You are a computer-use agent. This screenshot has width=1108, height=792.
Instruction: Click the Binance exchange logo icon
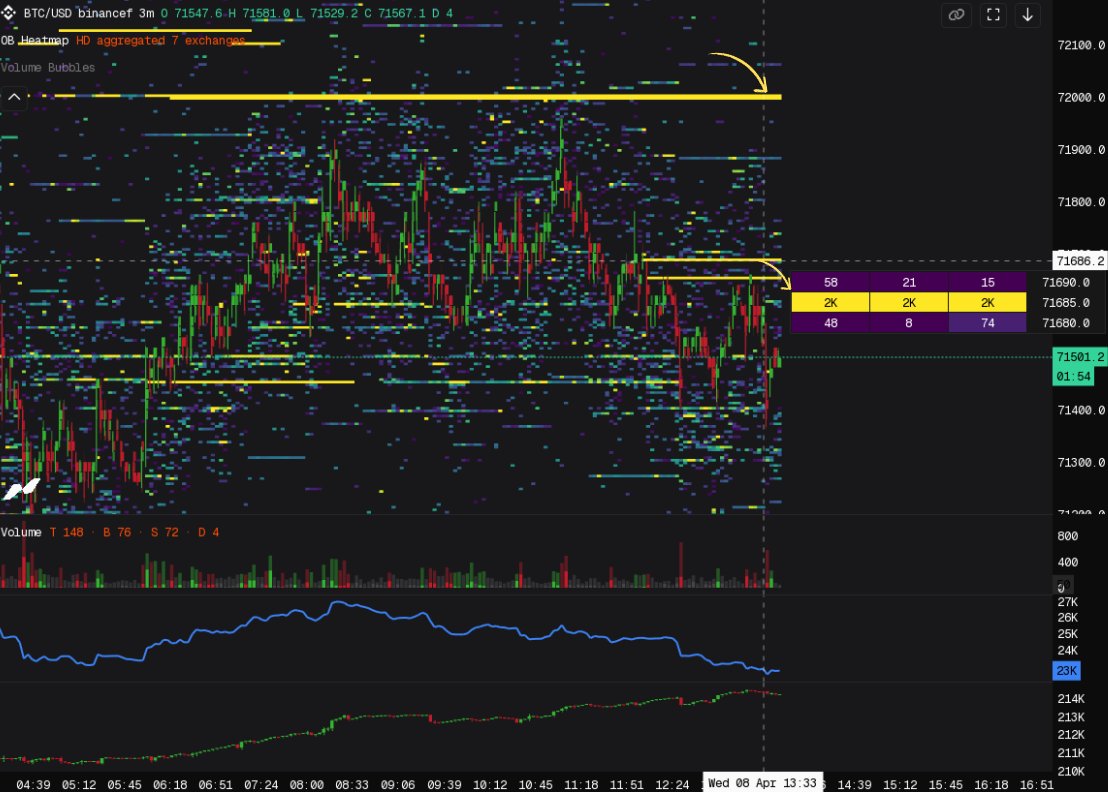tap(8, 13)
